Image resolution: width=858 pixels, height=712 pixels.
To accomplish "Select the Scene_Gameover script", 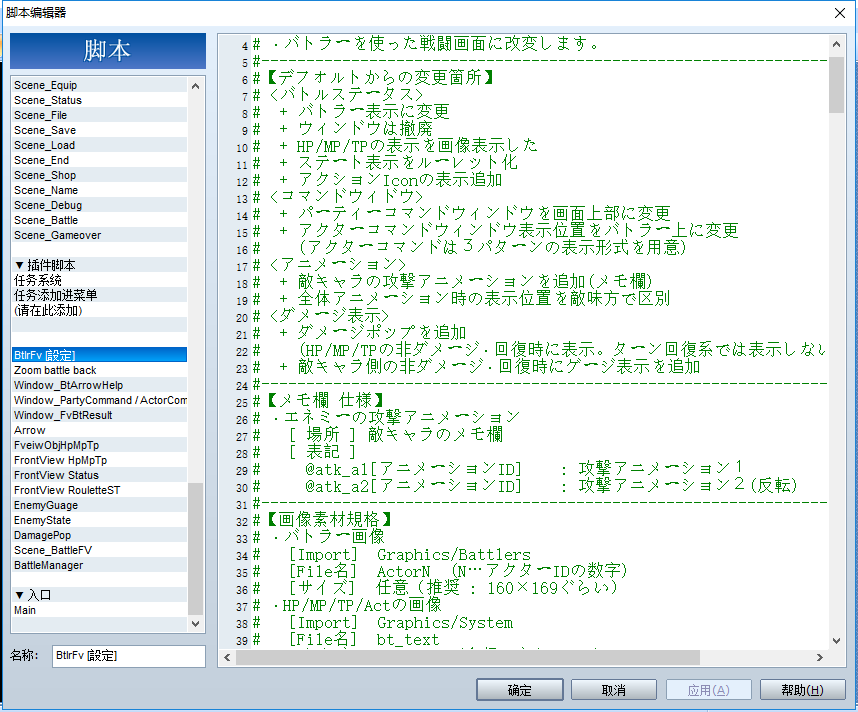I will coord(100,235).
